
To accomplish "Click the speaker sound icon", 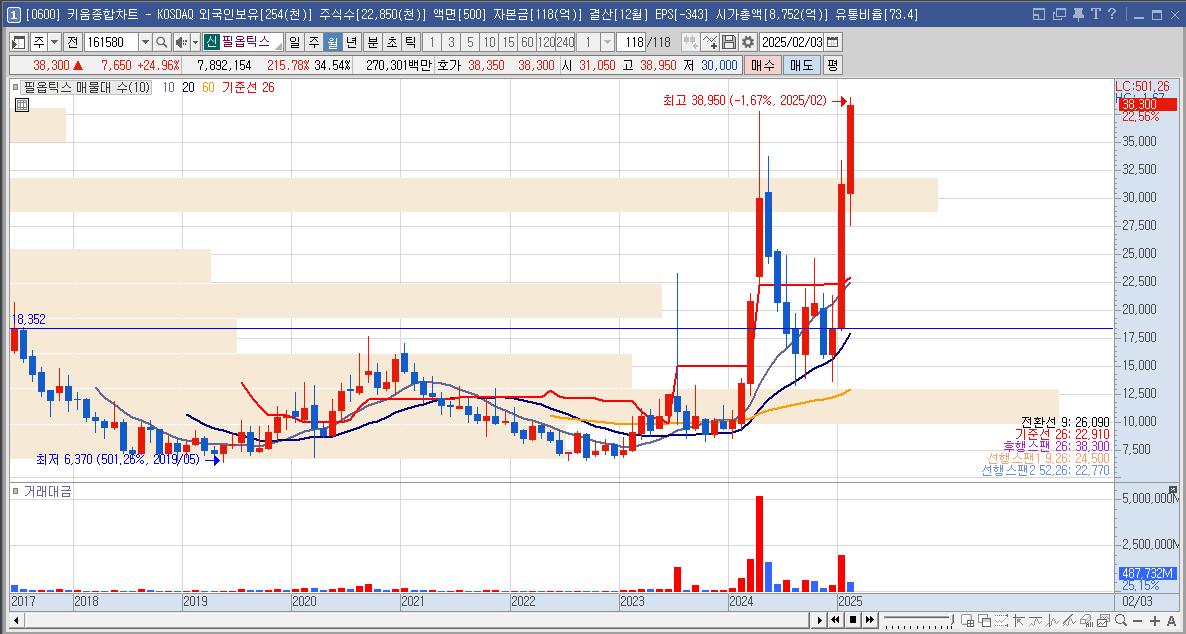I will 182,42.
